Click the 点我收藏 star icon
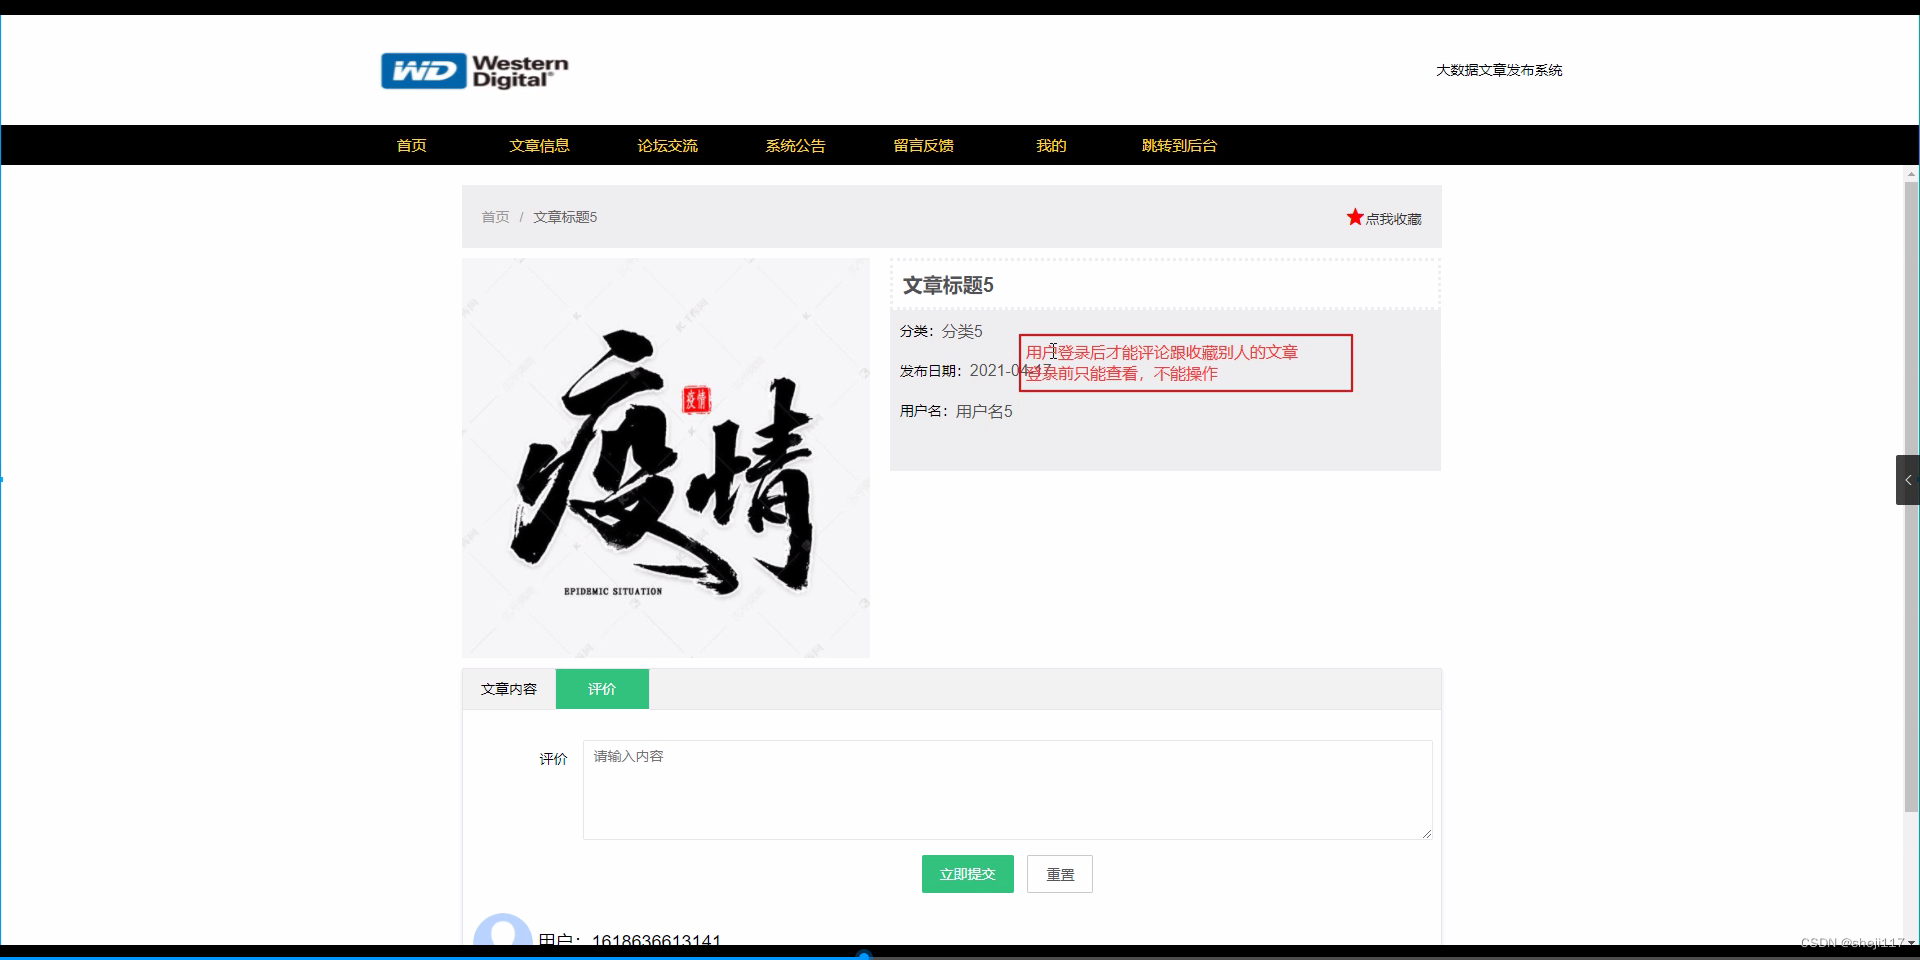Image resolution: width=1920 pixels, height=960 pixels. click(1355, 217)
